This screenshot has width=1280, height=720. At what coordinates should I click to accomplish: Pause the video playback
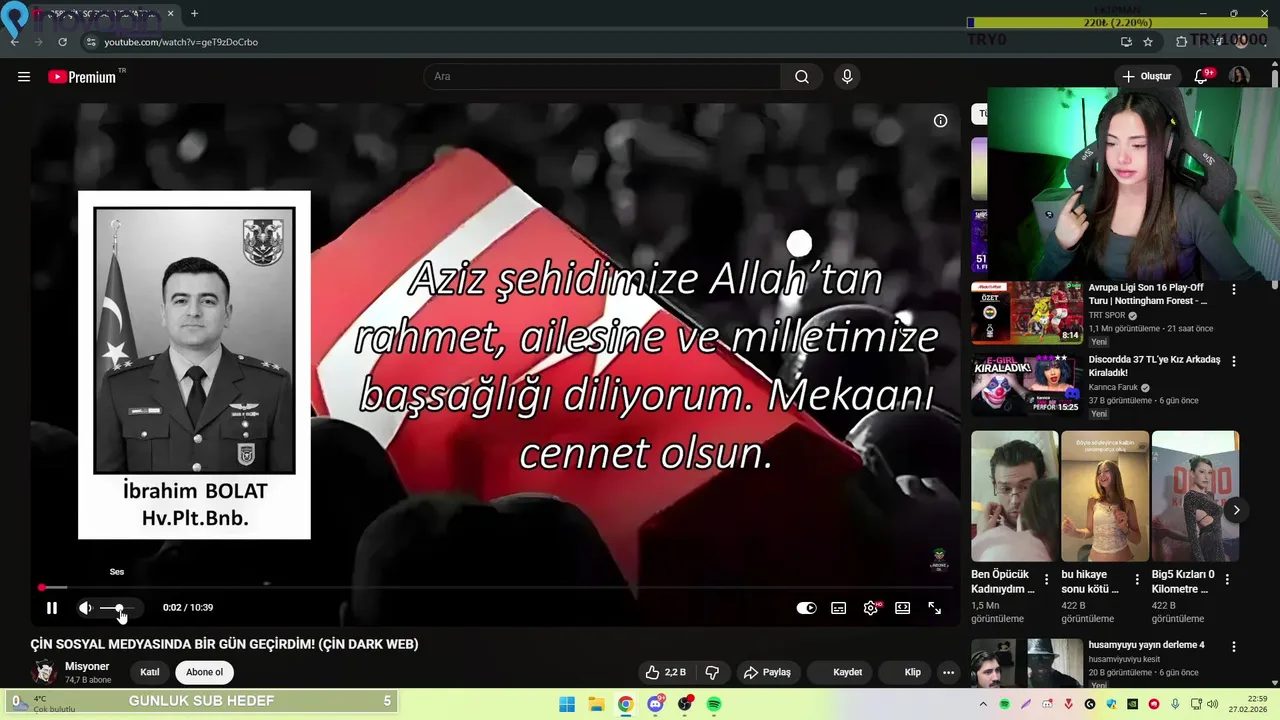tap(52, 608)
